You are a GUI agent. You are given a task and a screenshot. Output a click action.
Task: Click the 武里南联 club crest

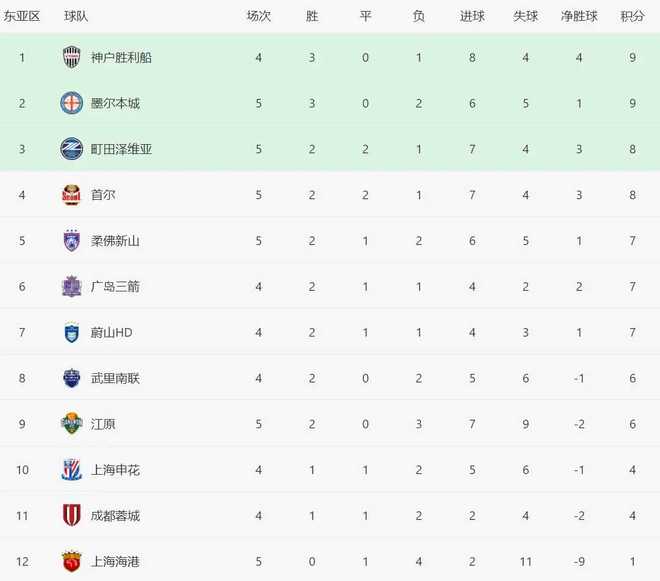tap(71, 378)
